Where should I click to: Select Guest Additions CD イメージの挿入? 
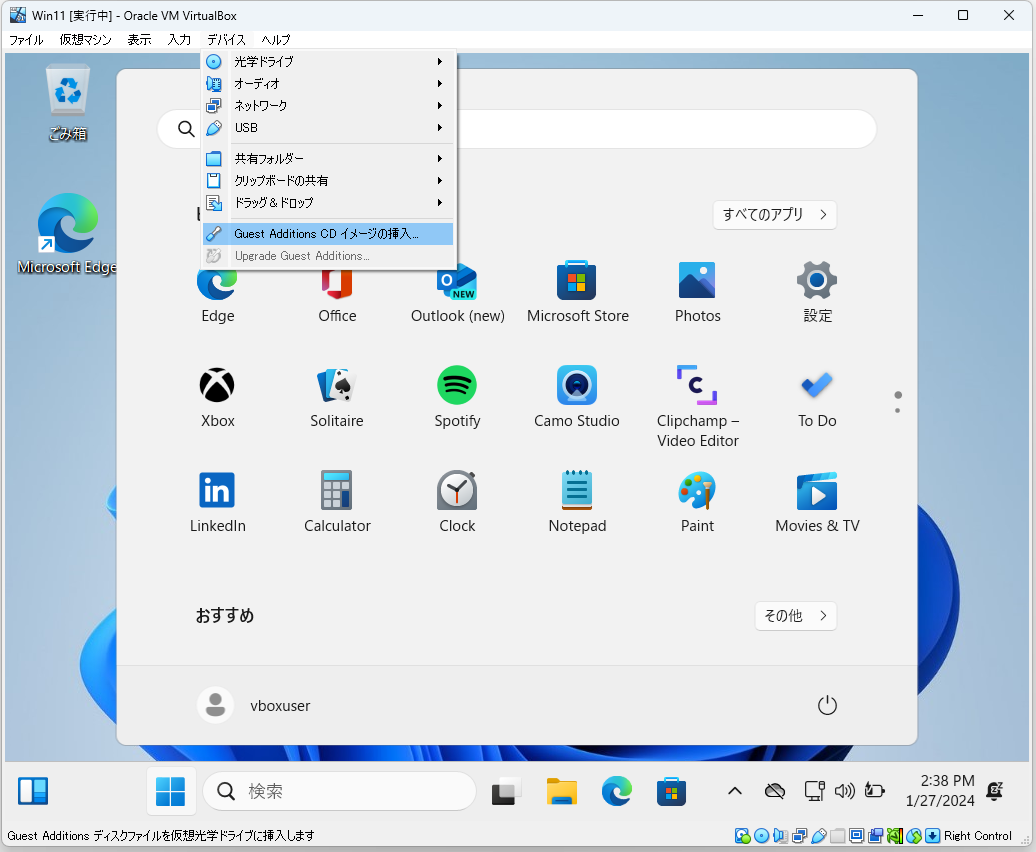click(328, 234)
